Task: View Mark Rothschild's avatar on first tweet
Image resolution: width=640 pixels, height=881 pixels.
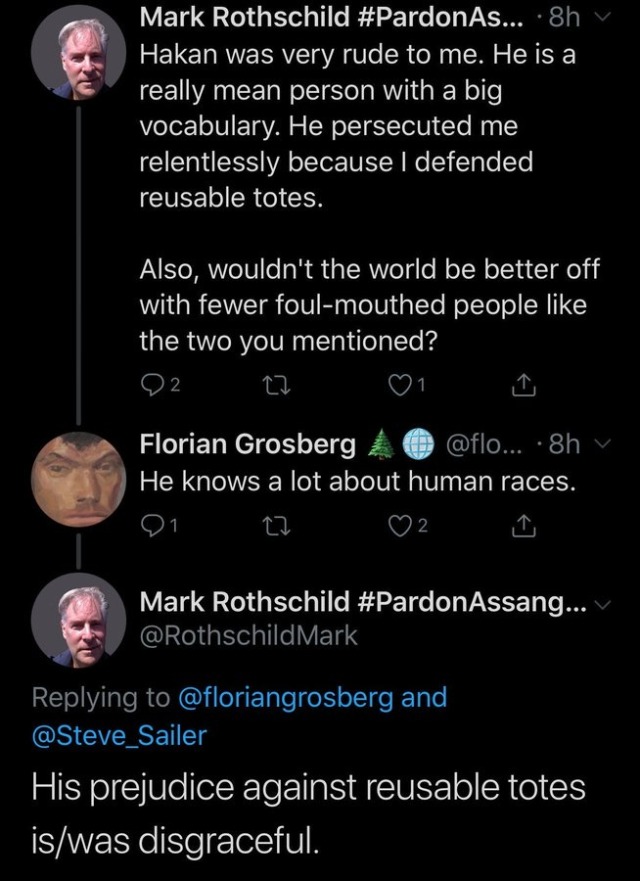Action: pos(78,57)
